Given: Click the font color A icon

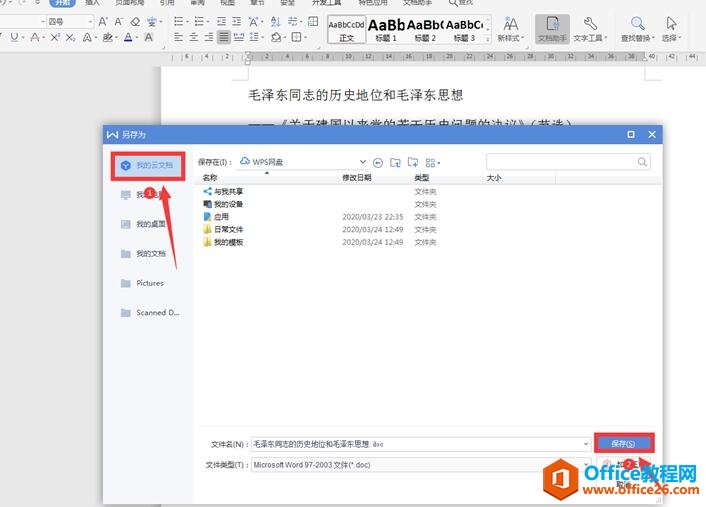Looking at the screenshot, I should [128, 37].
